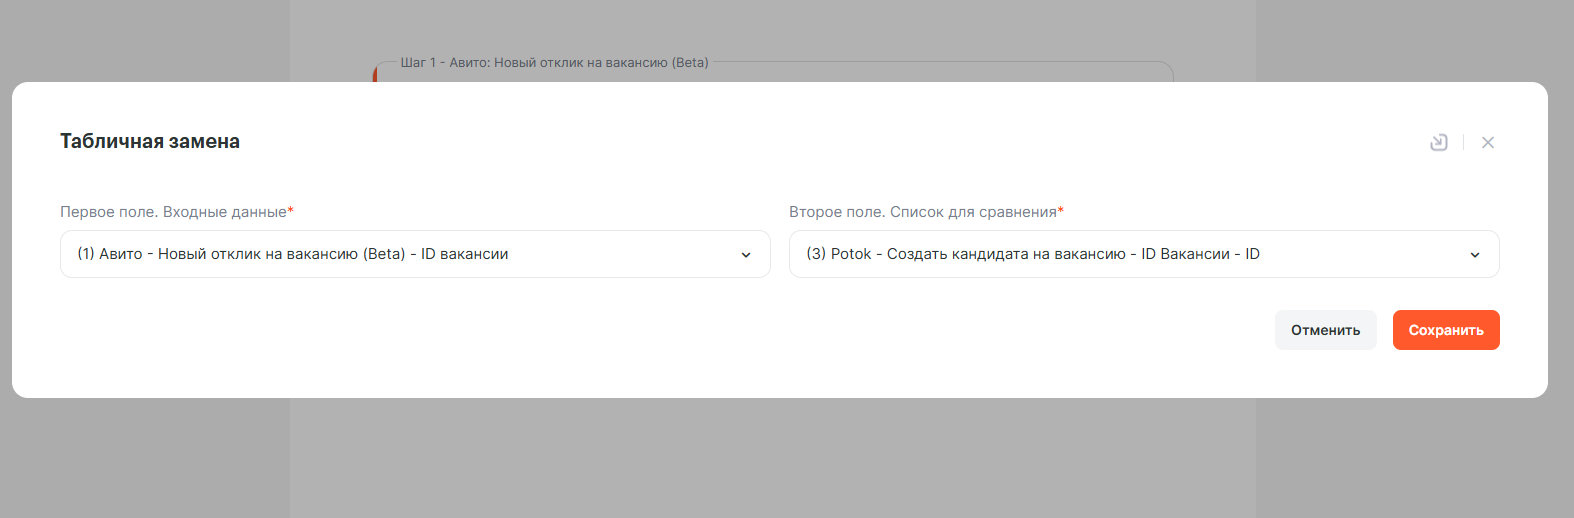The image size is (1574, 518).
Task: Close the Табличная замена dialog with X
Action: point(1487,142)
